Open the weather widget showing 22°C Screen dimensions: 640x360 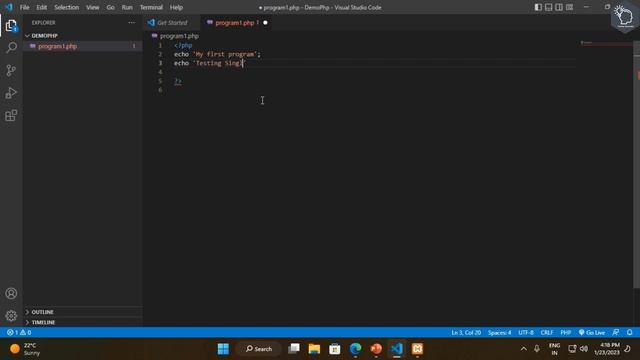(x=25, y=349)
